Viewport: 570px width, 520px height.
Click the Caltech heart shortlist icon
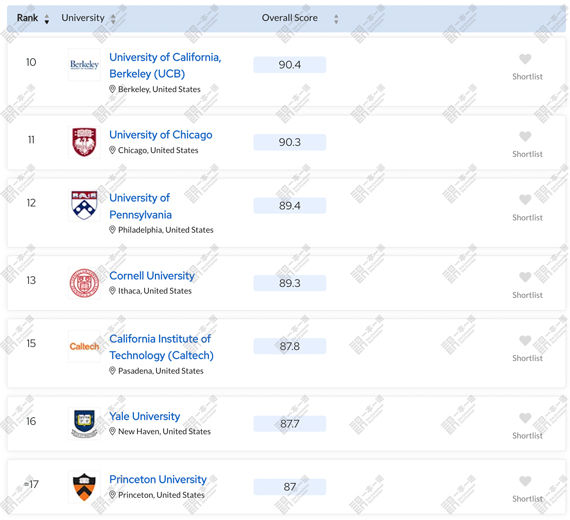click(525, 340)
